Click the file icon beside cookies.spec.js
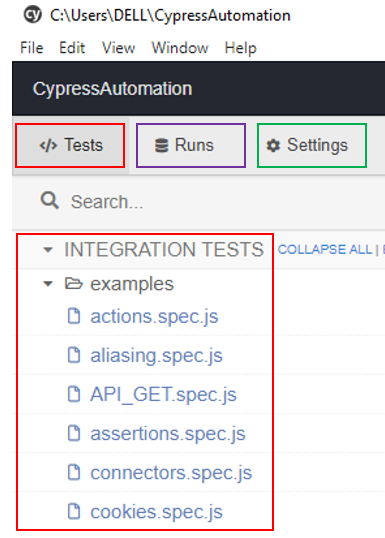Screen dimensions: 385x538 74,512
